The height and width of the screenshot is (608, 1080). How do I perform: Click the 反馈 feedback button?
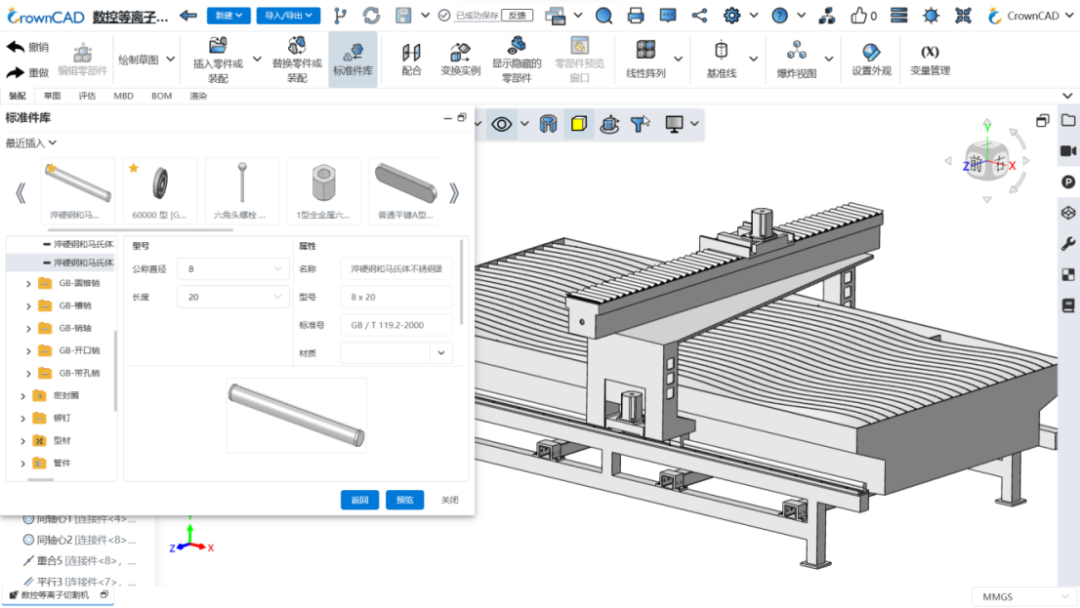pos(517,15)
